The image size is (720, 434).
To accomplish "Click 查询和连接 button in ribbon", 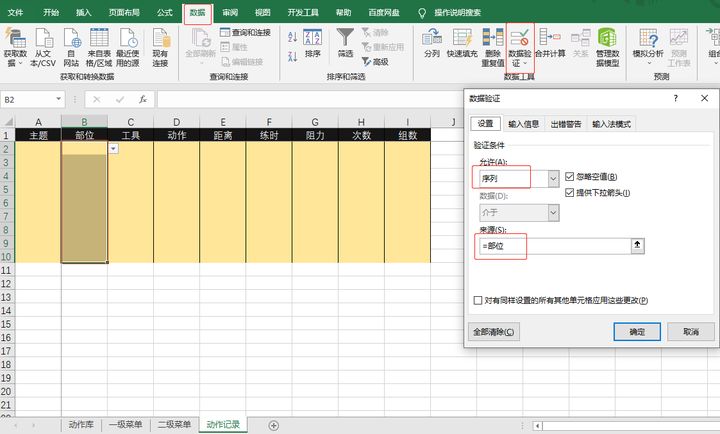I will coord(246,32).
